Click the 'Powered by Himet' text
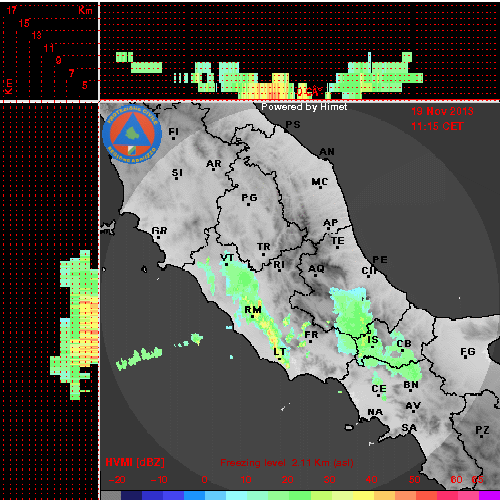 (304, 107)
